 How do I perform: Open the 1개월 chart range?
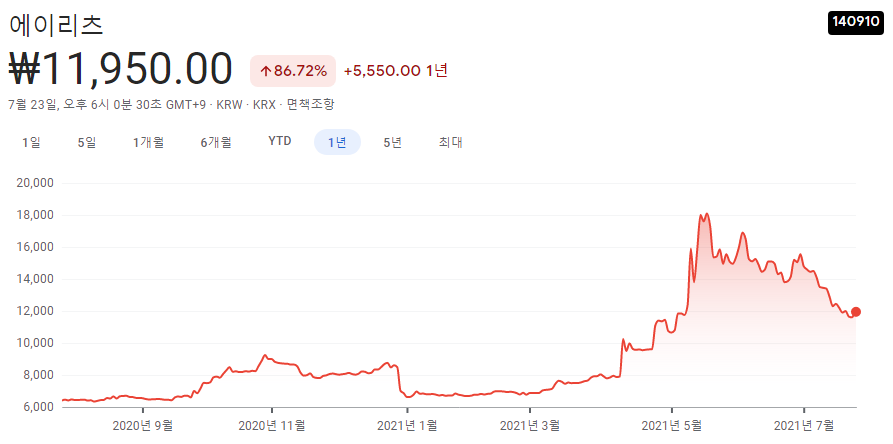pos(149,142)
